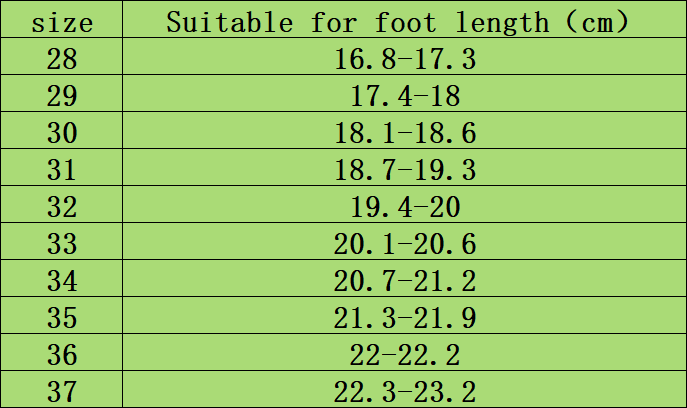Click the 16.8-17.3 foot length cell
This screenshot has width=687, height=408.
tap(404, 60)
